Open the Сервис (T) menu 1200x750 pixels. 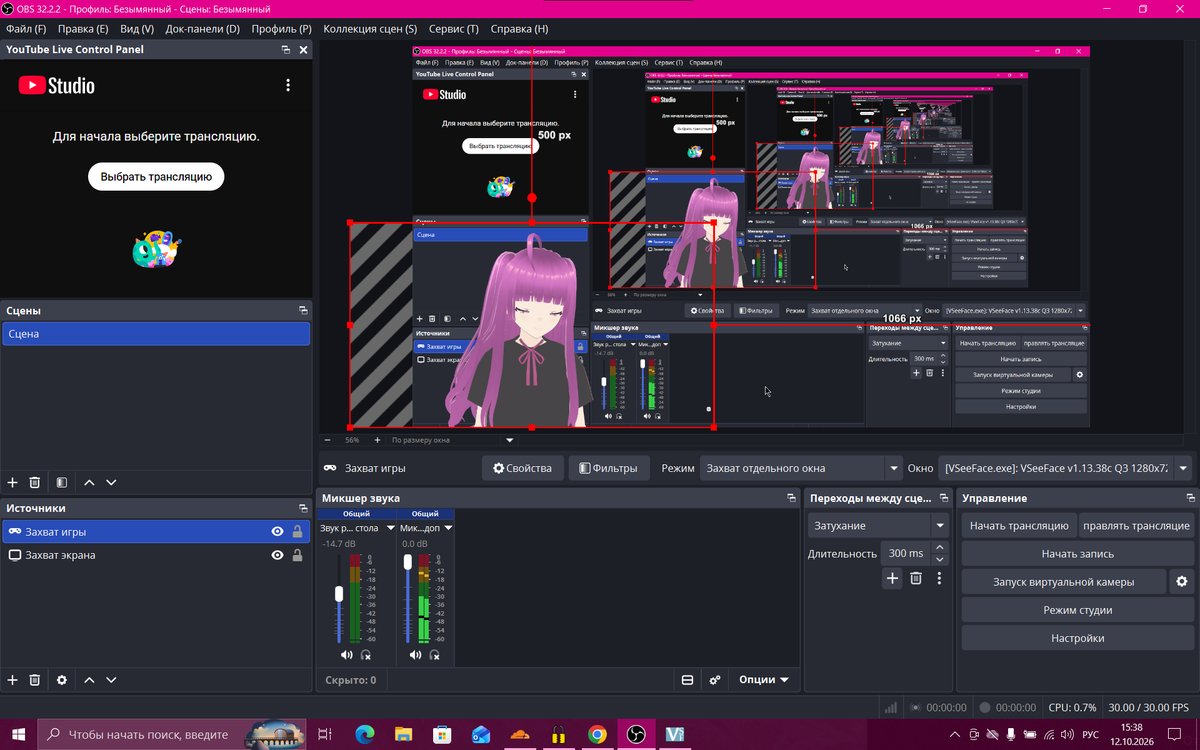pos(454,29)
